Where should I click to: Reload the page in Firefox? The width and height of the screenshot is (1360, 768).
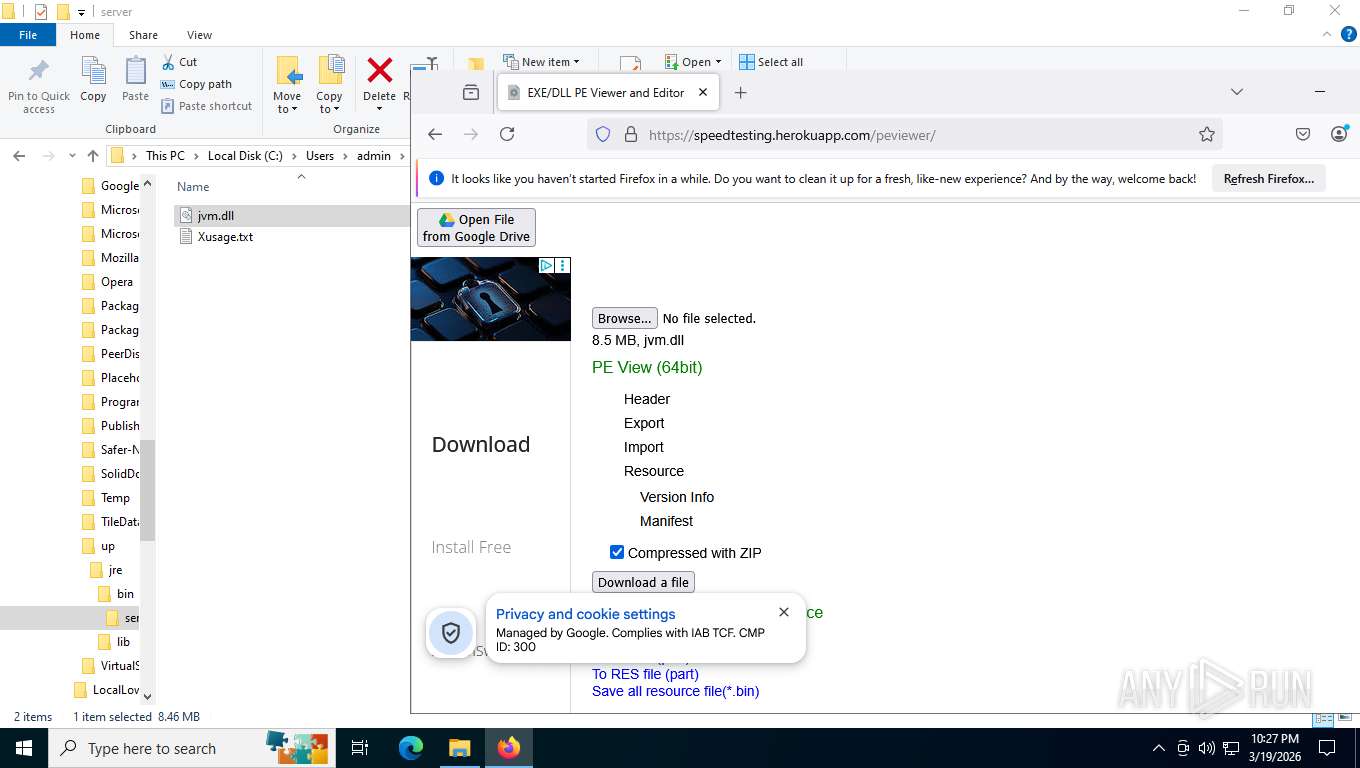(x=507, y=134)
